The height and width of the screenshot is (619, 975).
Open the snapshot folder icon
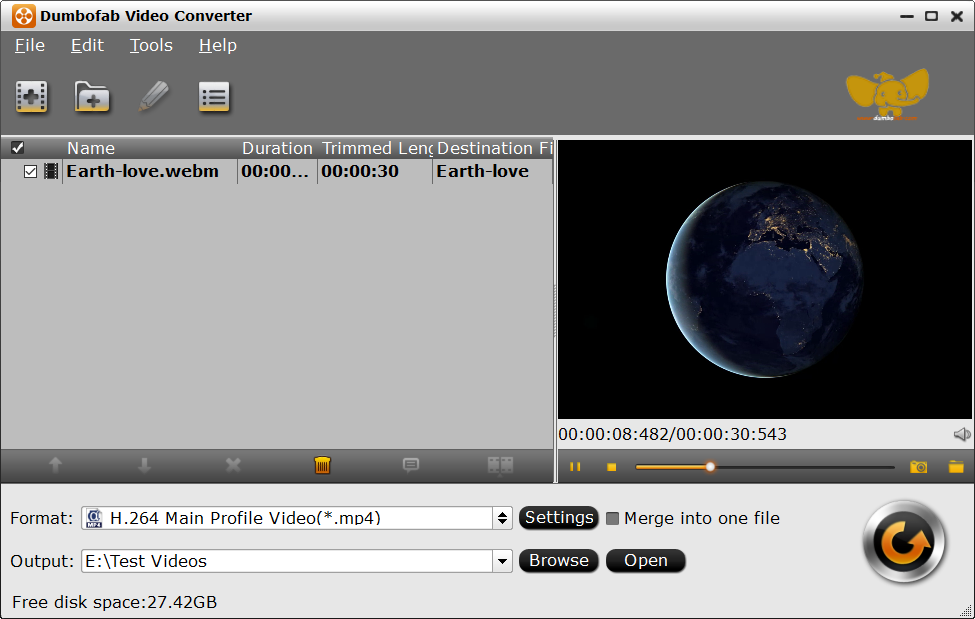pos(956,467)
